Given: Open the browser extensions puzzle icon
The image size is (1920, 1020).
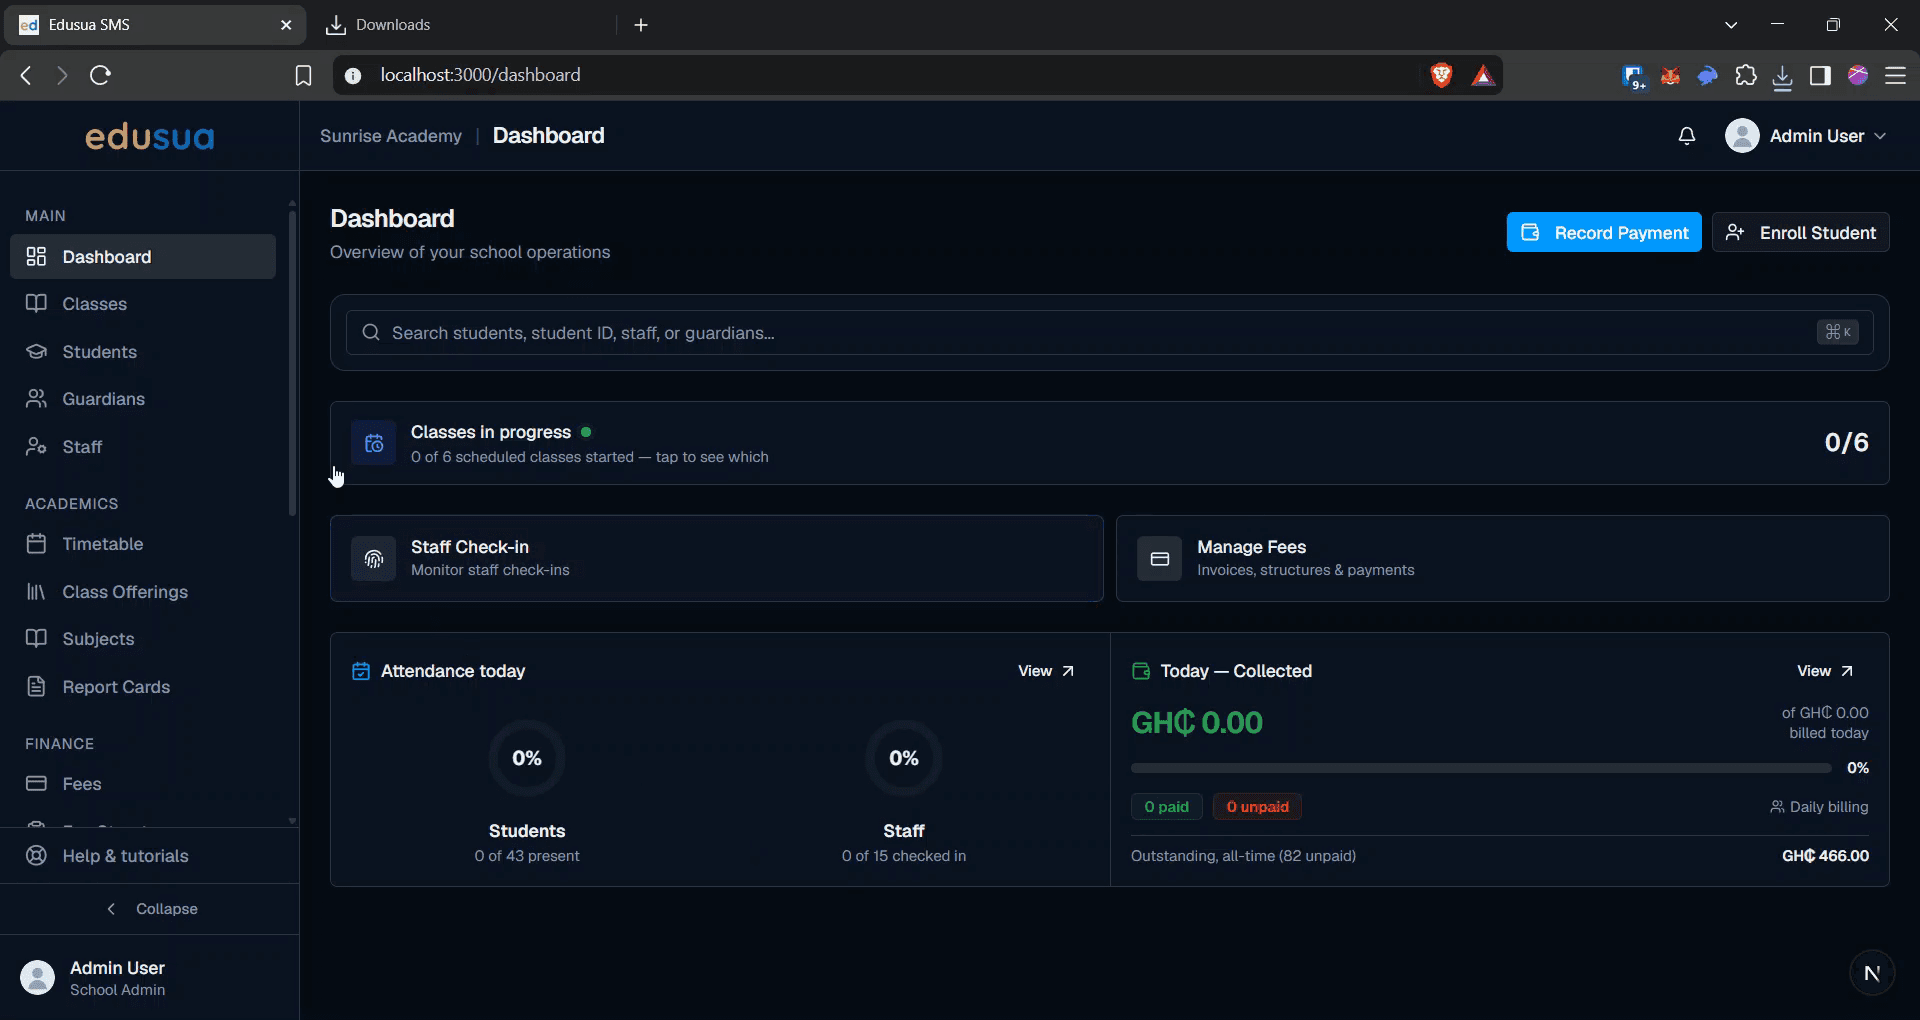Looking at the screenshot, I should pyautogui.click(x=1745, y=75).
